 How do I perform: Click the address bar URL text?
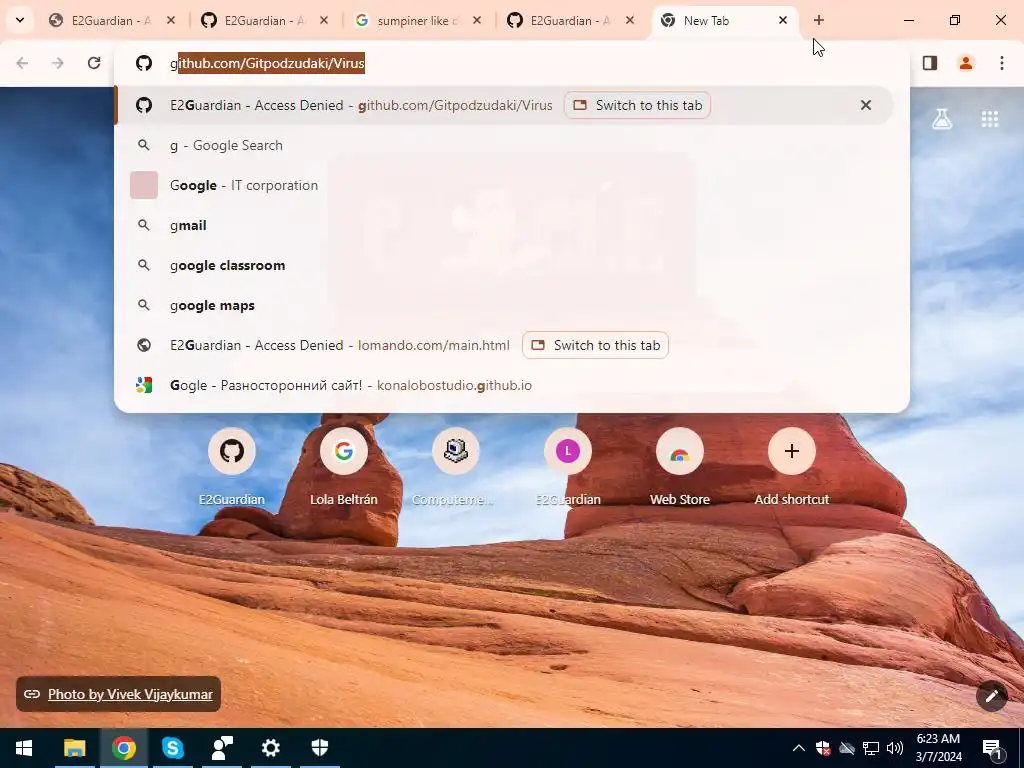267,63
